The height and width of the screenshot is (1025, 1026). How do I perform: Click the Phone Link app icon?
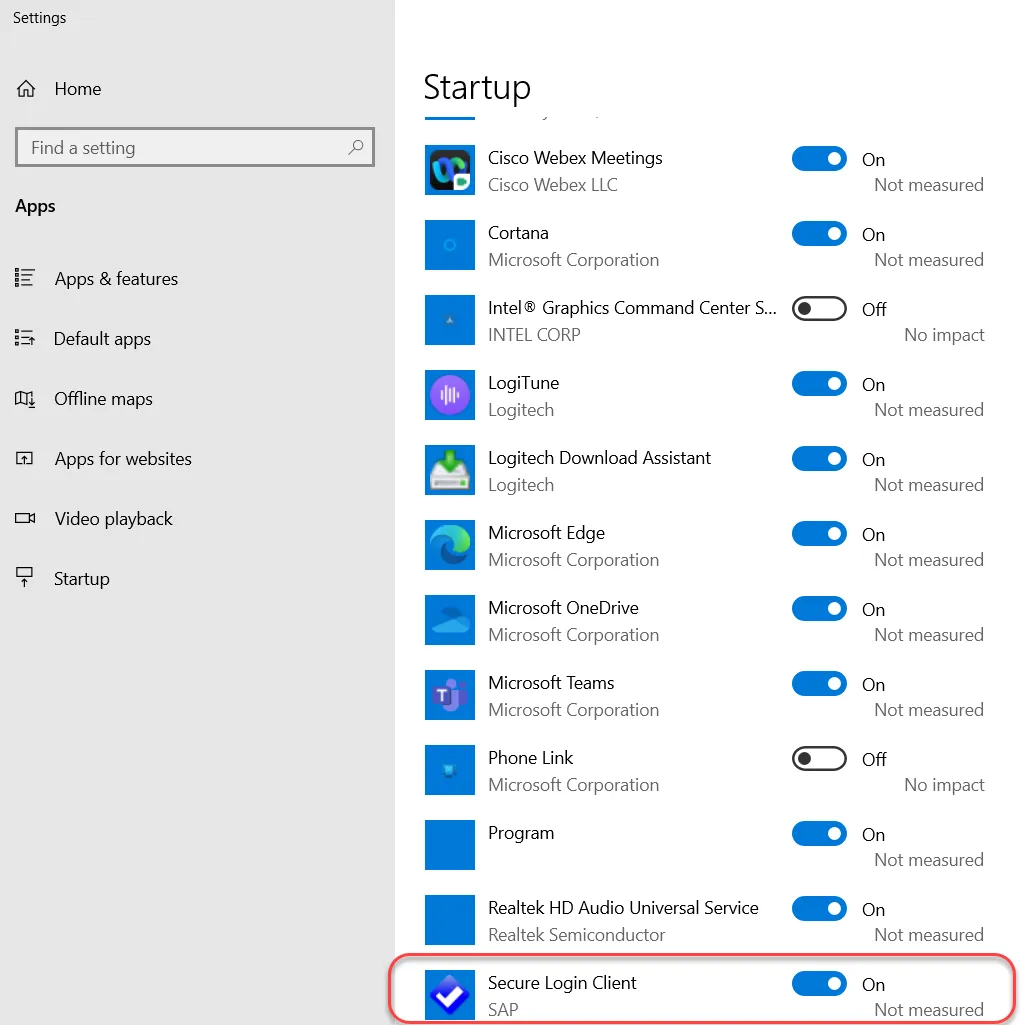pos(450,770)
